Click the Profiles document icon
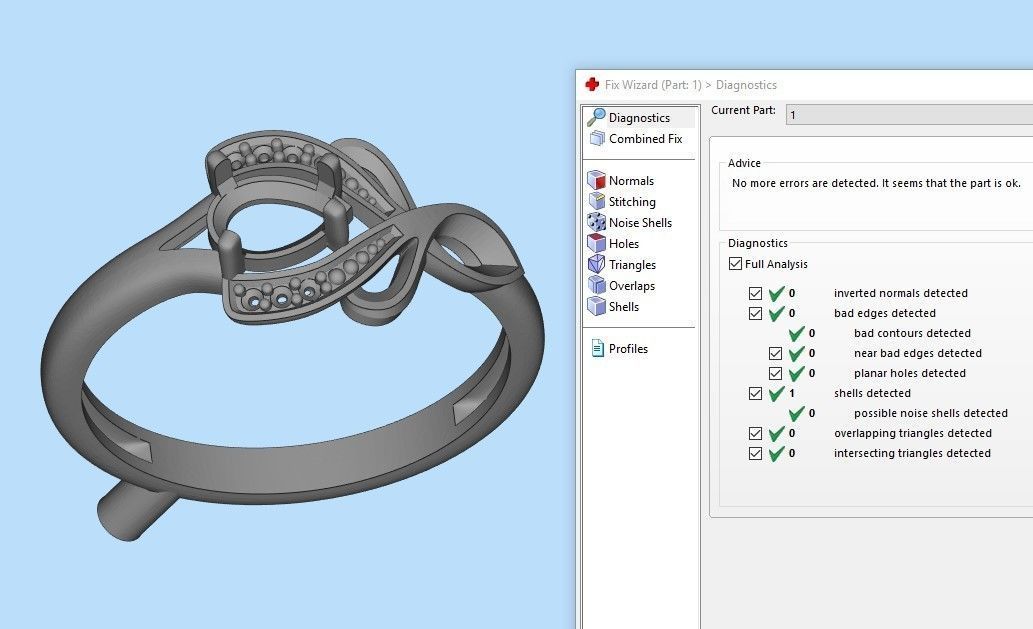The width and height of the screenshot is (1033, 629). click(x=598, y=348)
